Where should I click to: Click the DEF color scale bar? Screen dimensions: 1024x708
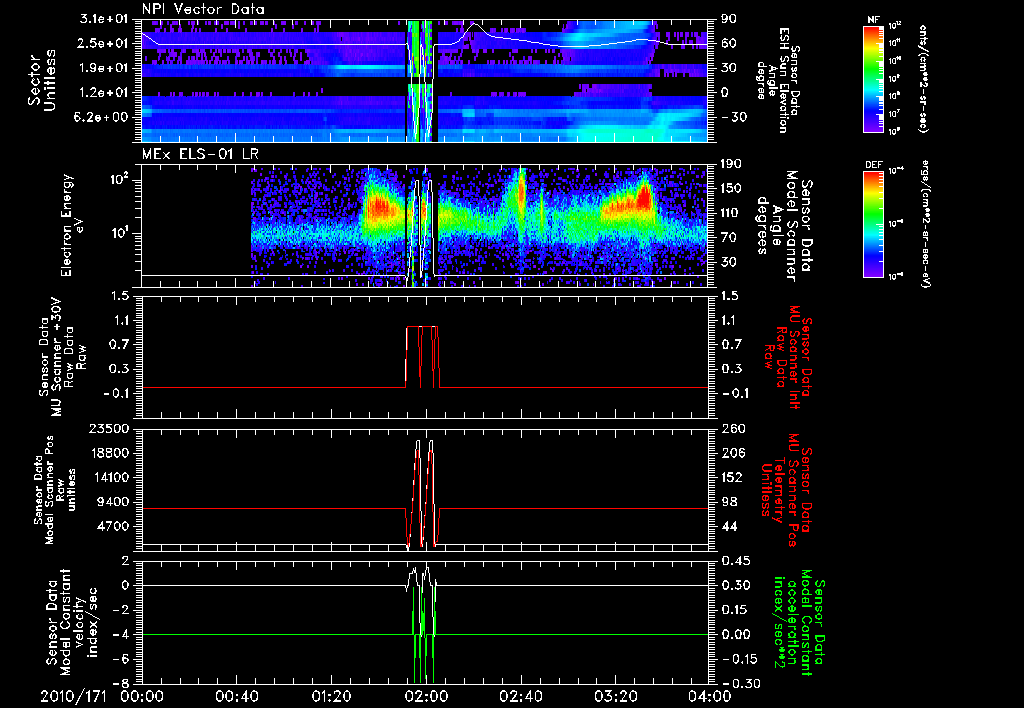point(873,224)
